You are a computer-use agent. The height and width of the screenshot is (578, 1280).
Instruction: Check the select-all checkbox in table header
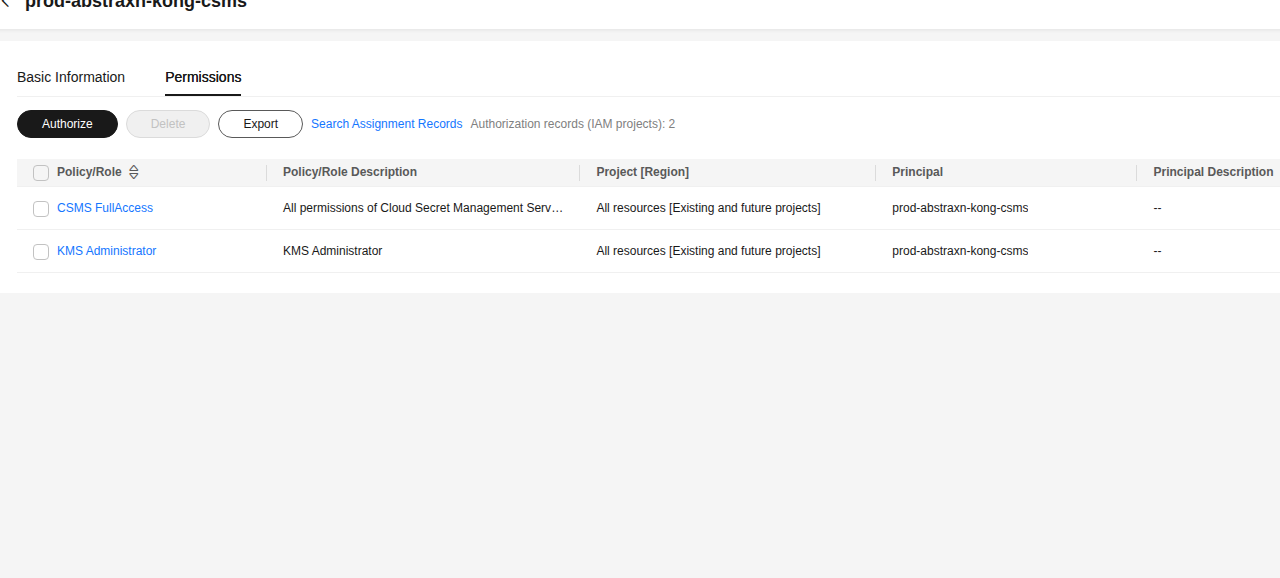(41, 172)
